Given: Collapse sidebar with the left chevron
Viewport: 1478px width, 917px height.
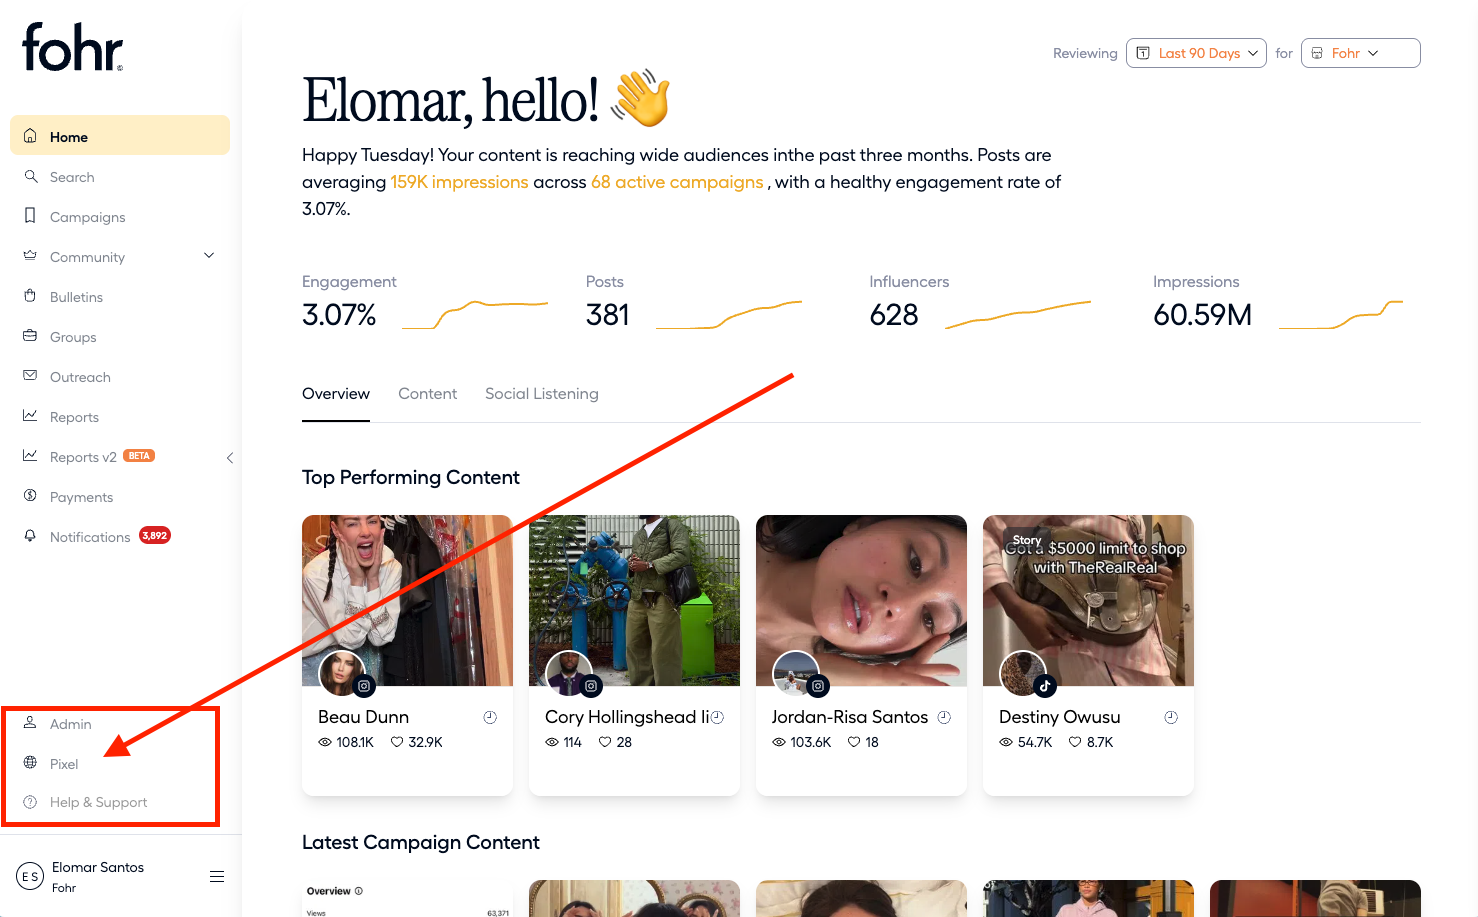Looking at the screenshot, I should pyautogui.click(x=230, y=458).
